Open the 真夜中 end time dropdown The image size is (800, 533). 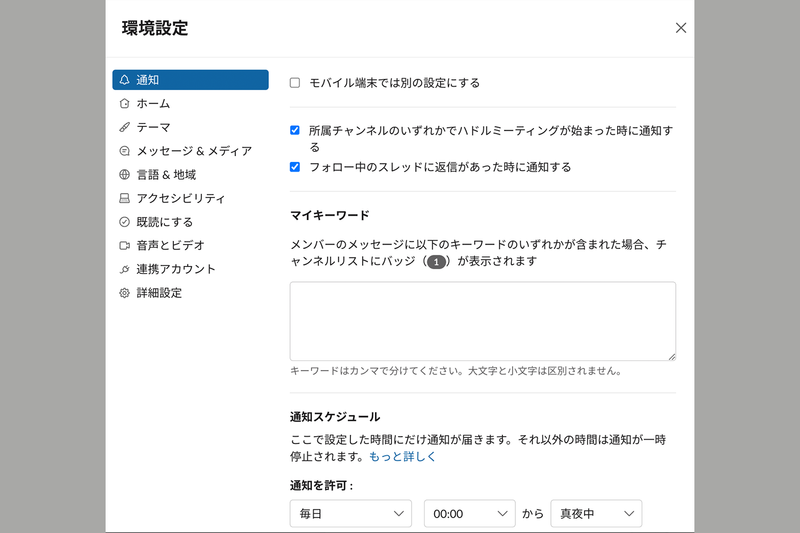596,514
